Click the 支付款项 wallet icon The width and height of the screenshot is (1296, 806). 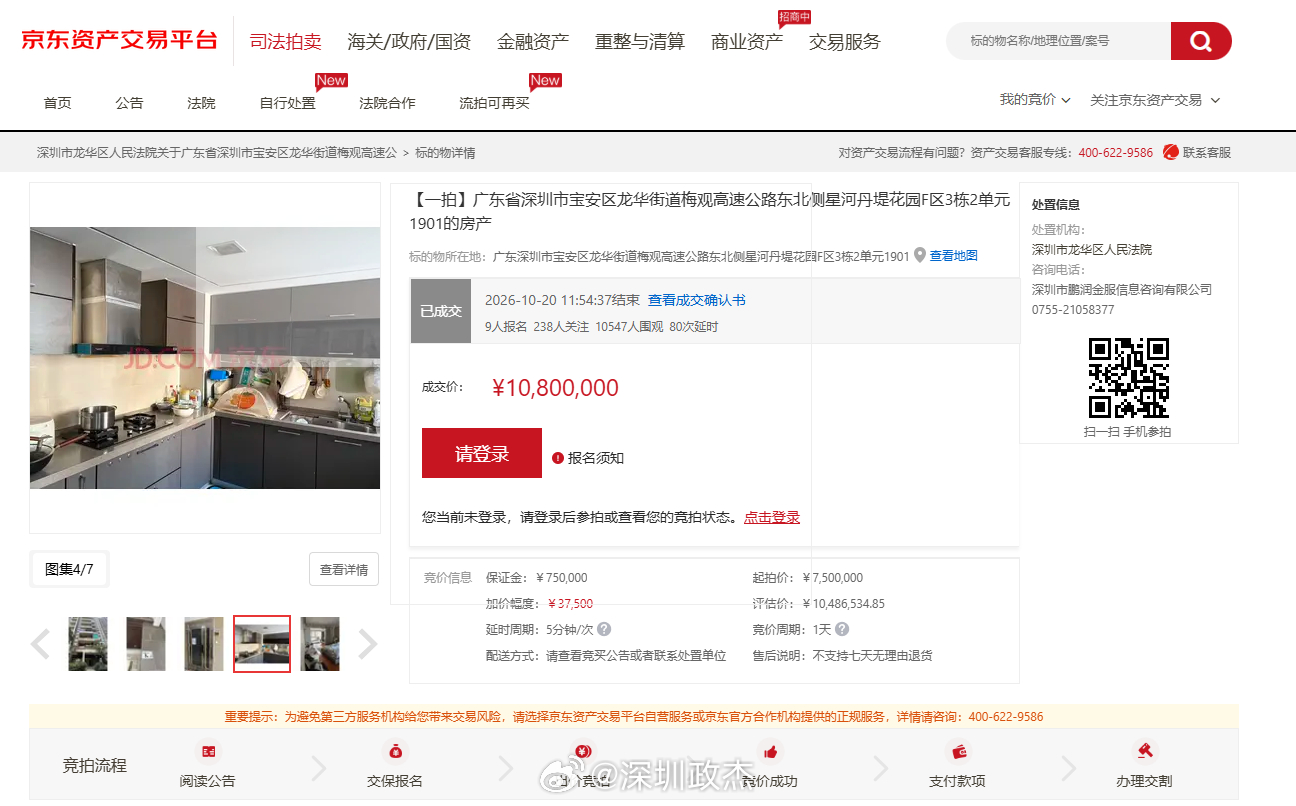point(958,751)
